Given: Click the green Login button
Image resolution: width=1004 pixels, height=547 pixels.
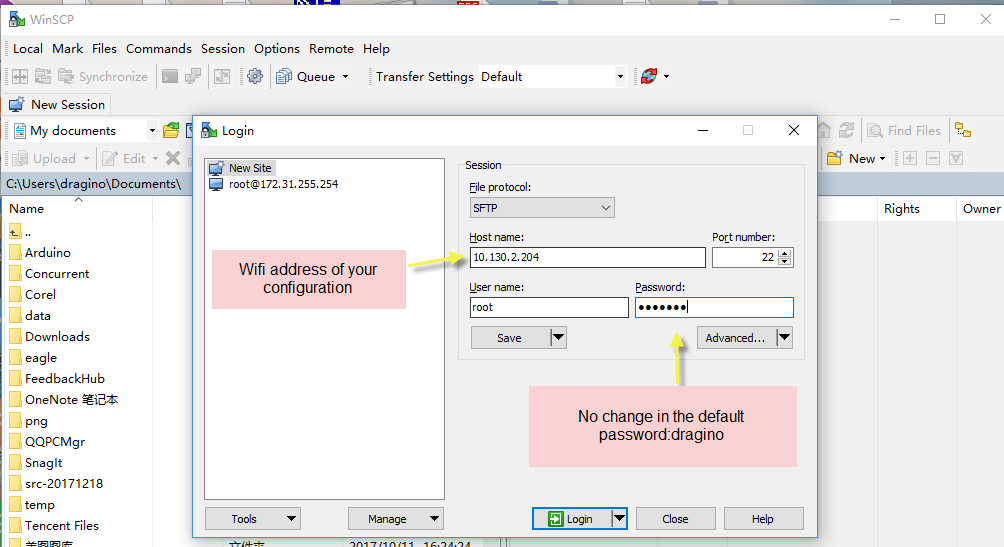Looking at the screenshot, I should coord(571,519).
